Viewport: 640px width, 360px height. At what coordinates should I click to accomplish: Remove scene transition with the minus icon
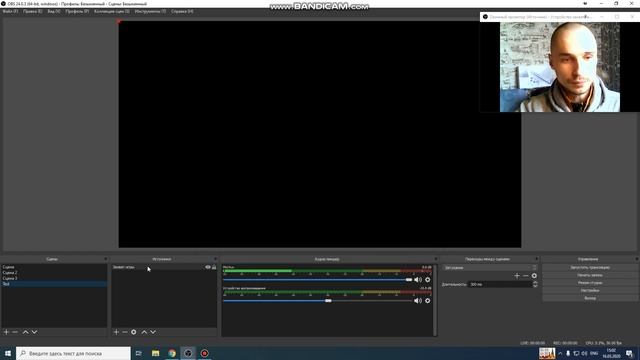click(526, 276)
